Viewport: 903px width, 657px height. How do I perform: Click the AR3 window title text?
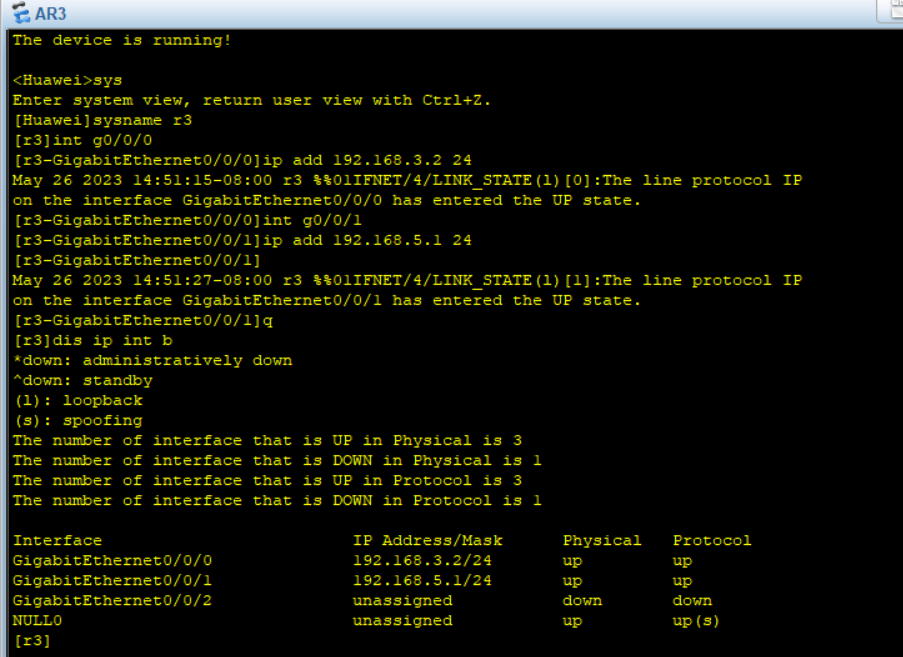coord(50,14)
